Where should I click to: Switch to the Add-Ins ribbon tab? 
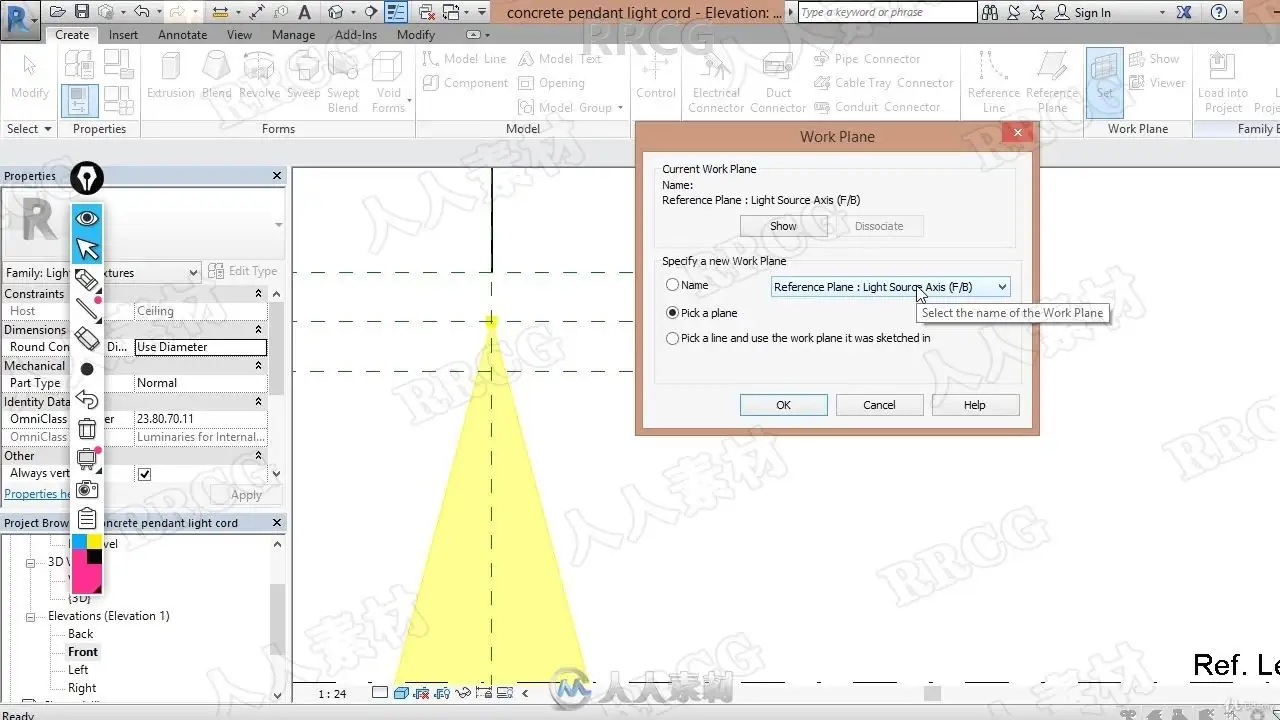(356, 35)
